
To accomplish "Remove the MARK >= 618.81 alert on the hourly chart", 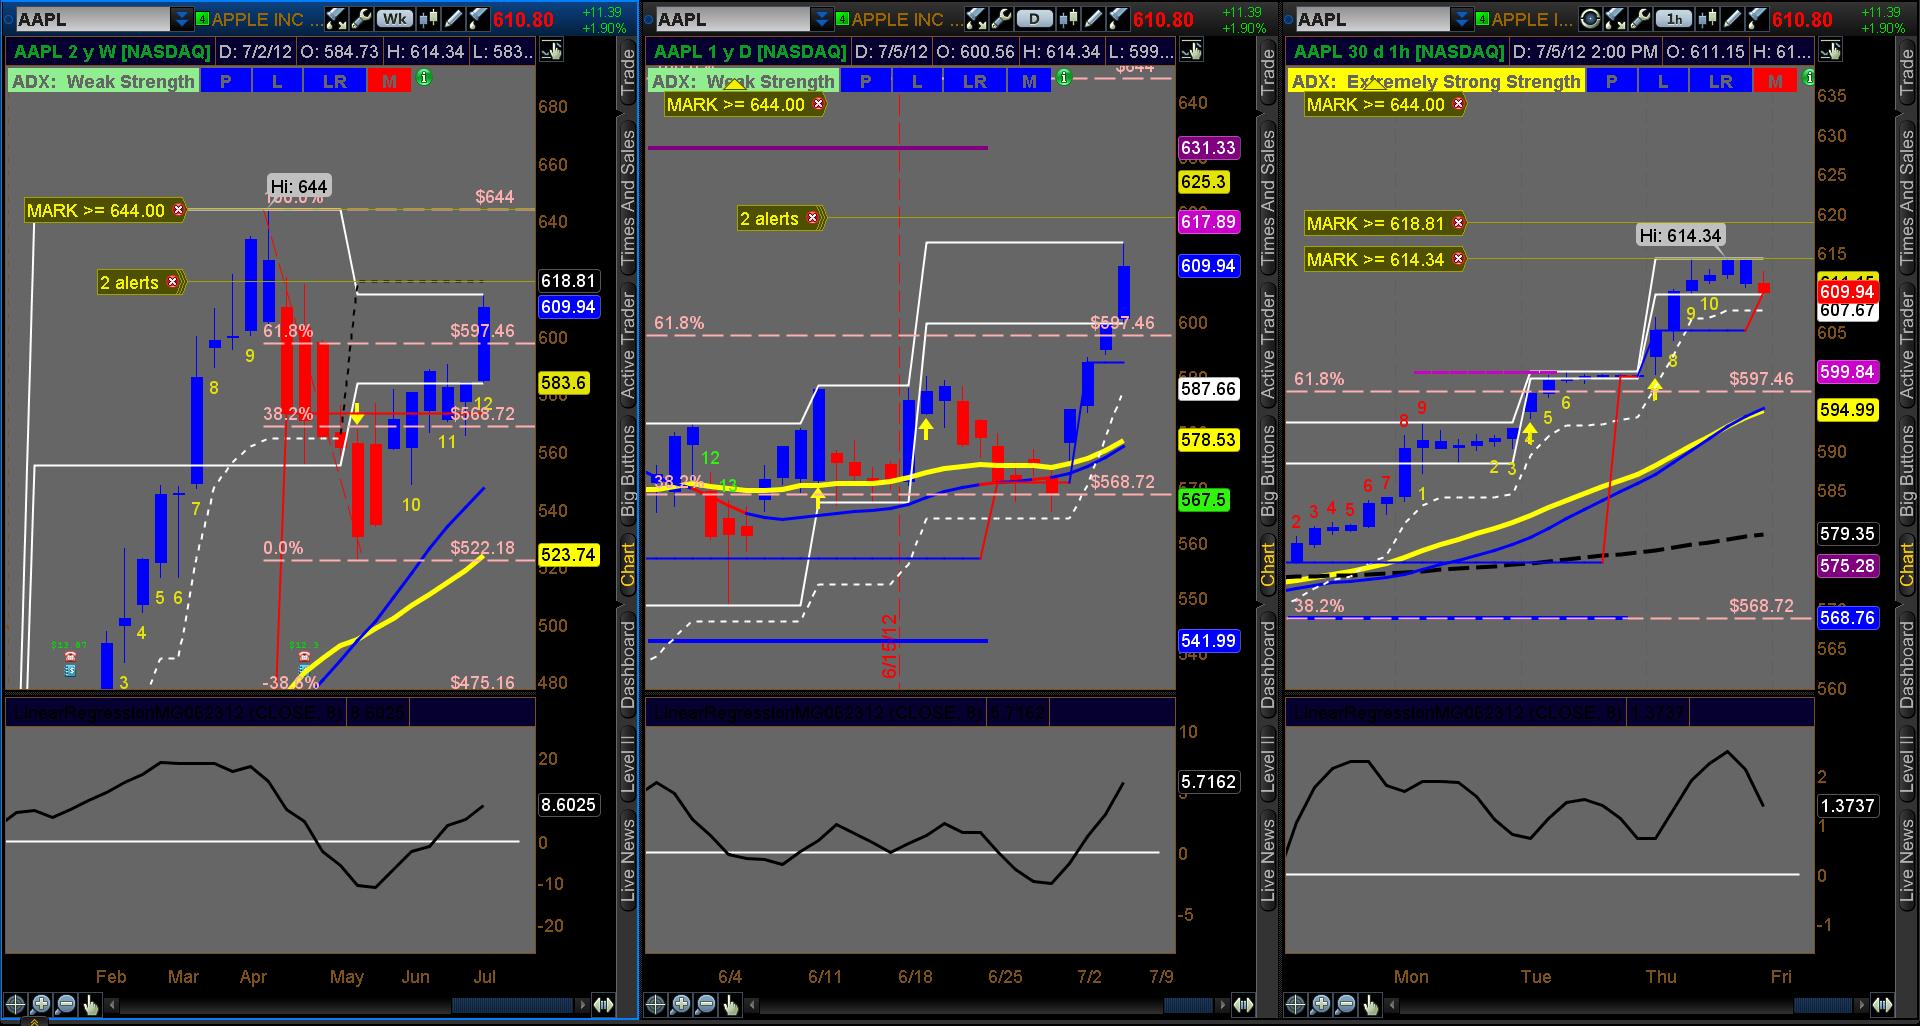I will 1458,223.
